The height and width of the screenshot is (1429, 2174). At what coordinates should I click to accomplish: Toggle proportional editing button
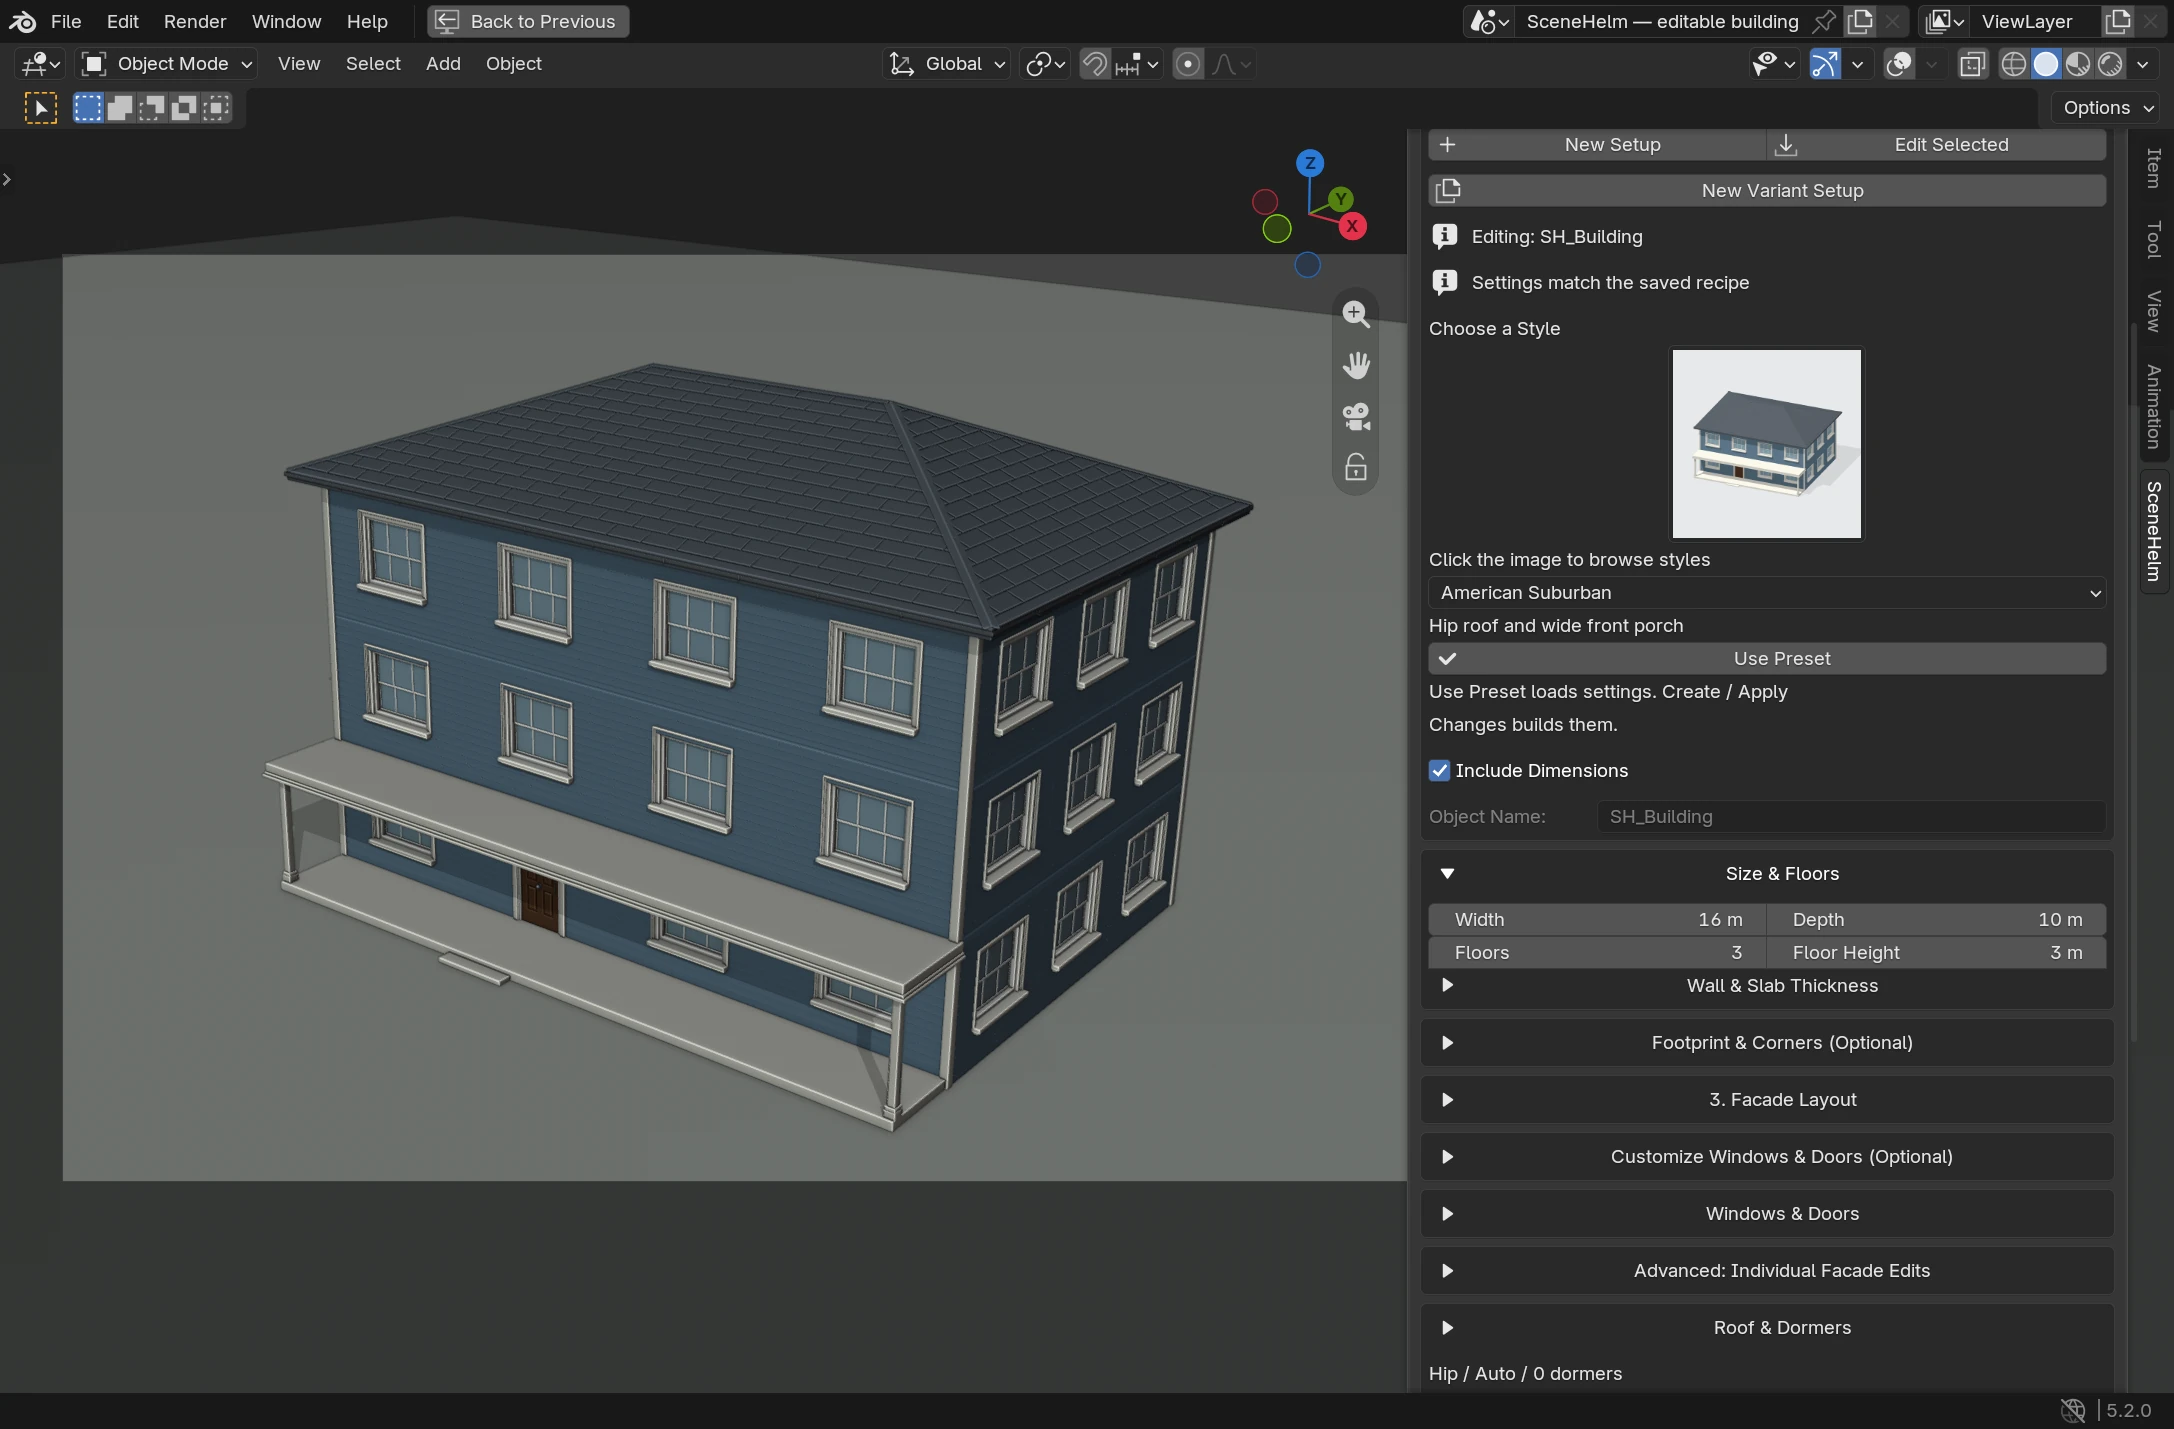tap(1188, 64)
